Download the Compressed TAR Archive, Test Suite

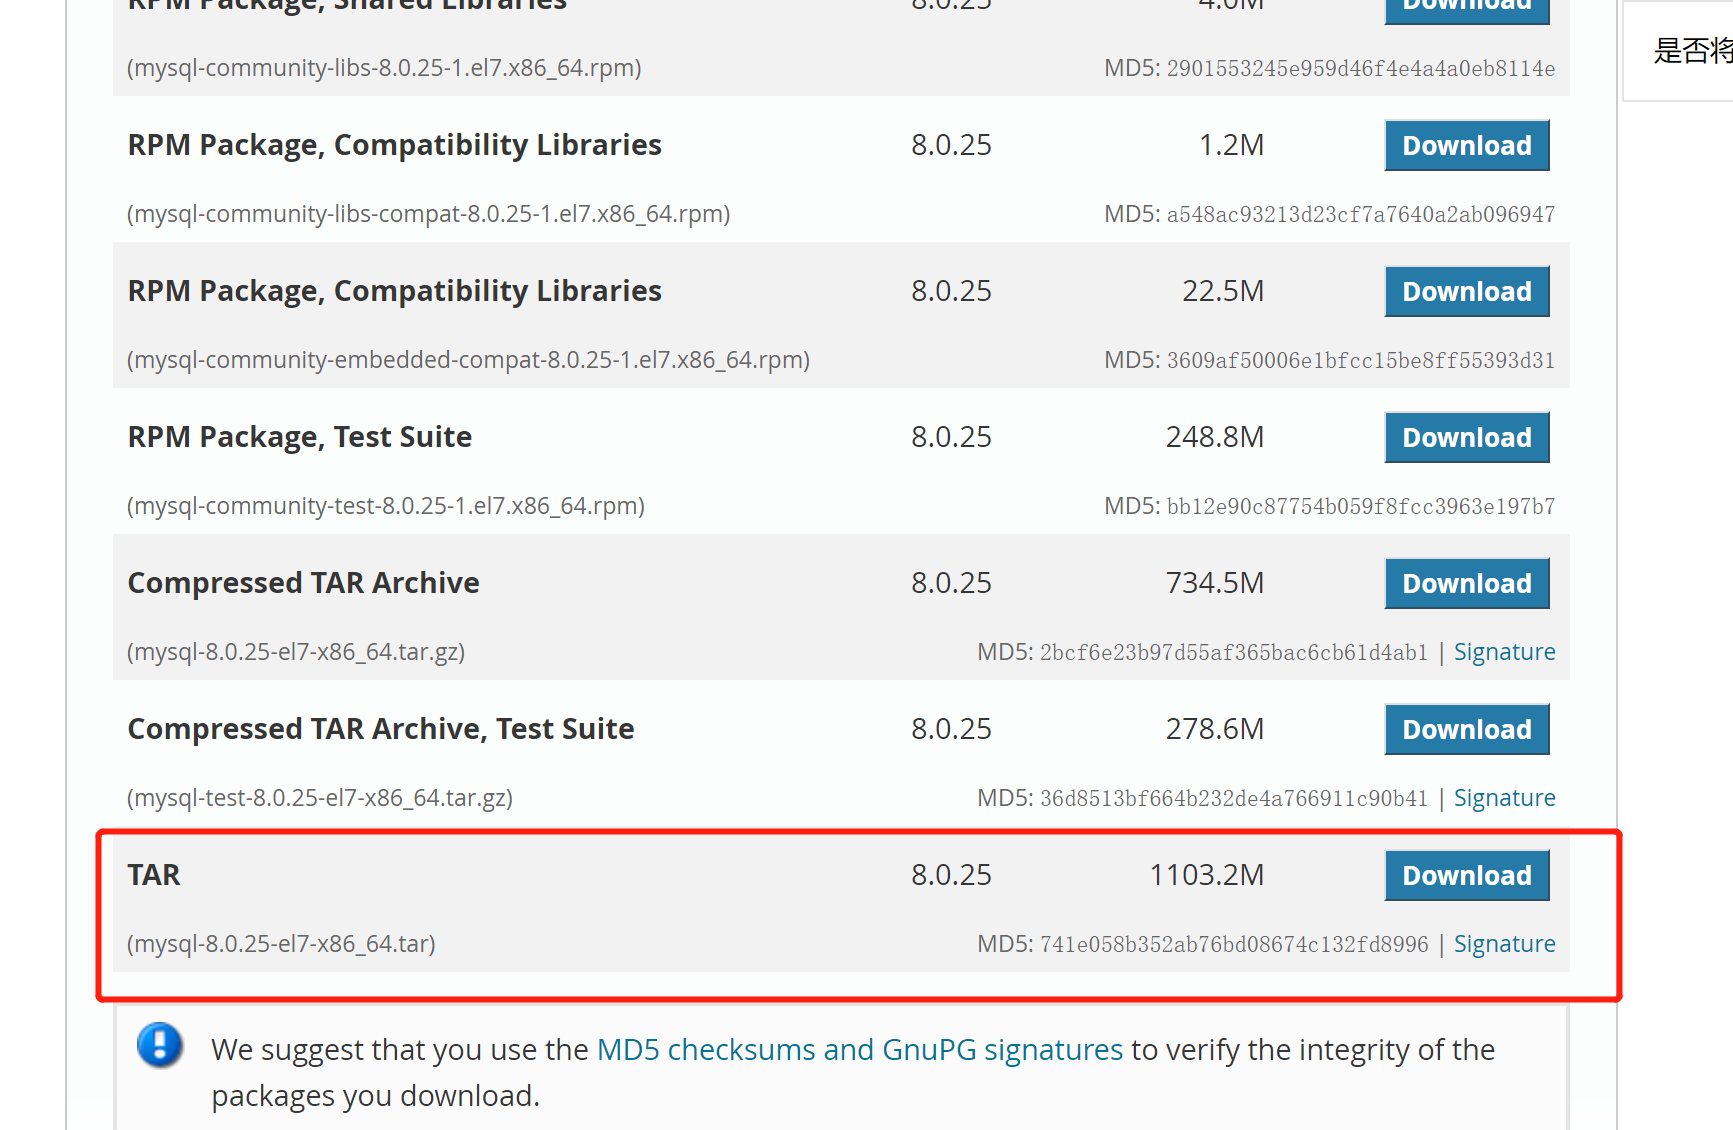pyautogui.click(x=1467, y=729)
